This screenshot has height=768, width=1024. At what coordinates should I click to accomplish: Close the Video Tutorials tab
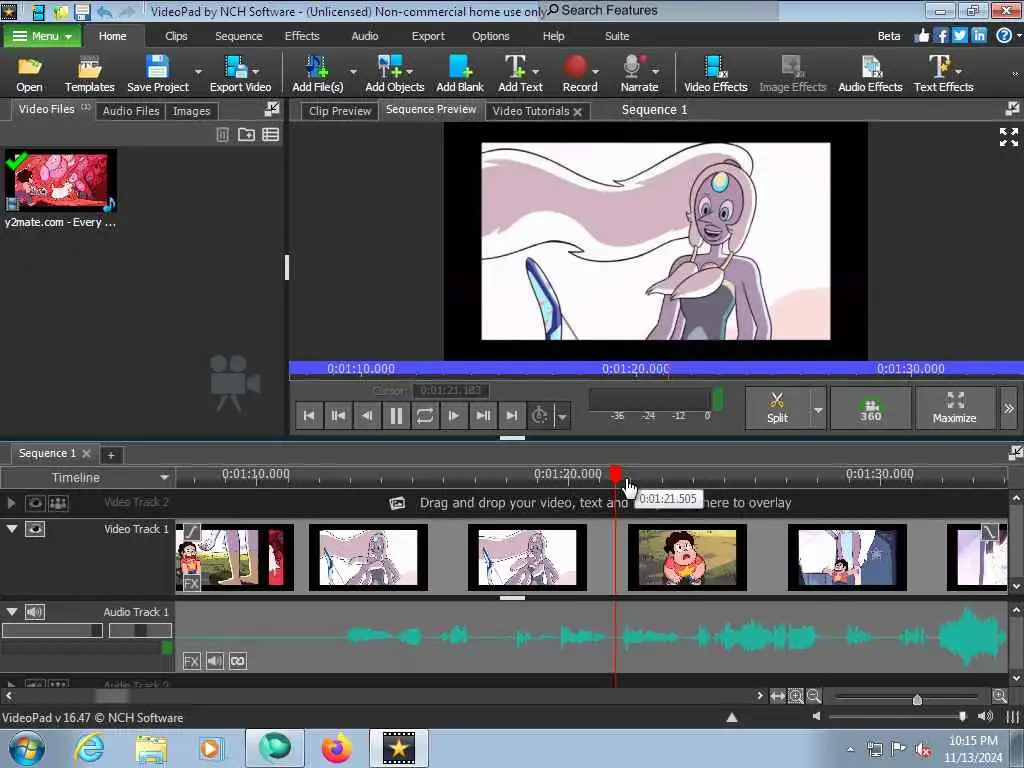coord(577,112)
